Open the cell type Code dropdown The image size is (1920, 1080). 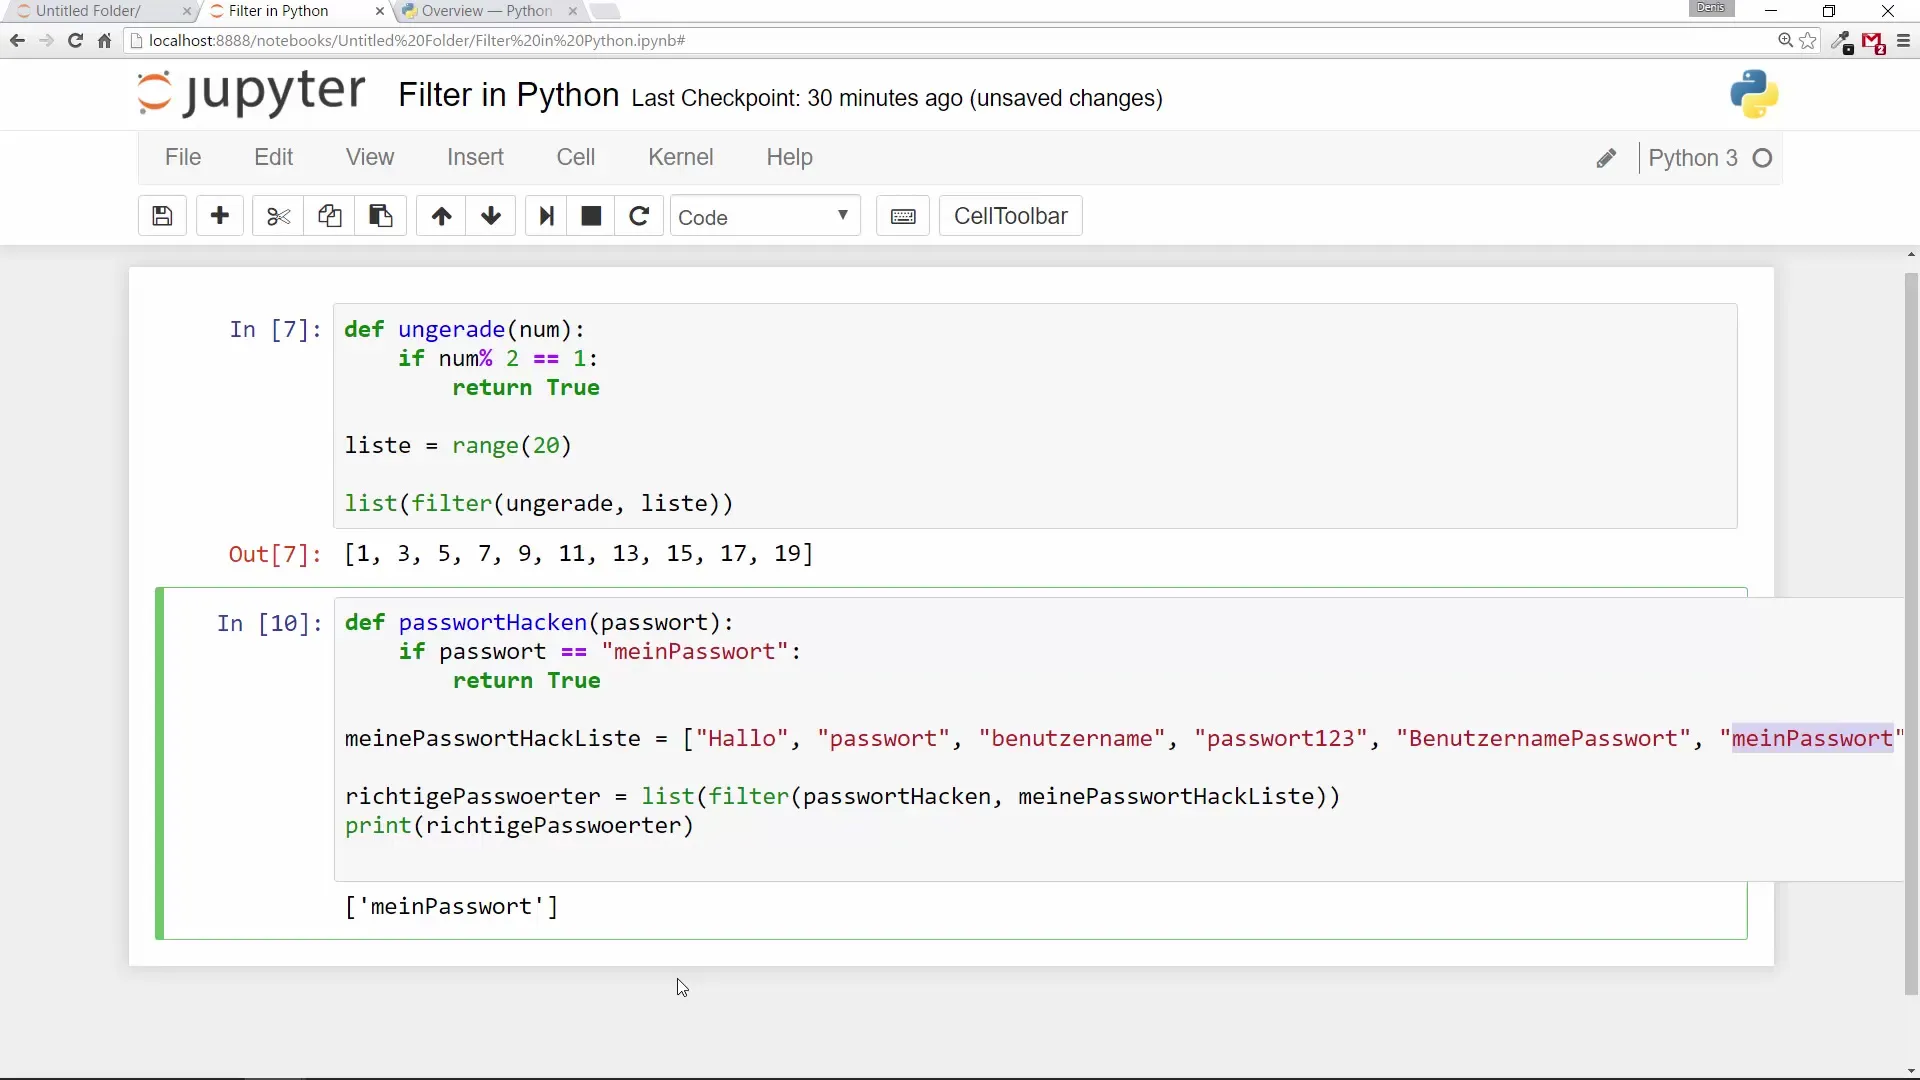click(765, 216)
